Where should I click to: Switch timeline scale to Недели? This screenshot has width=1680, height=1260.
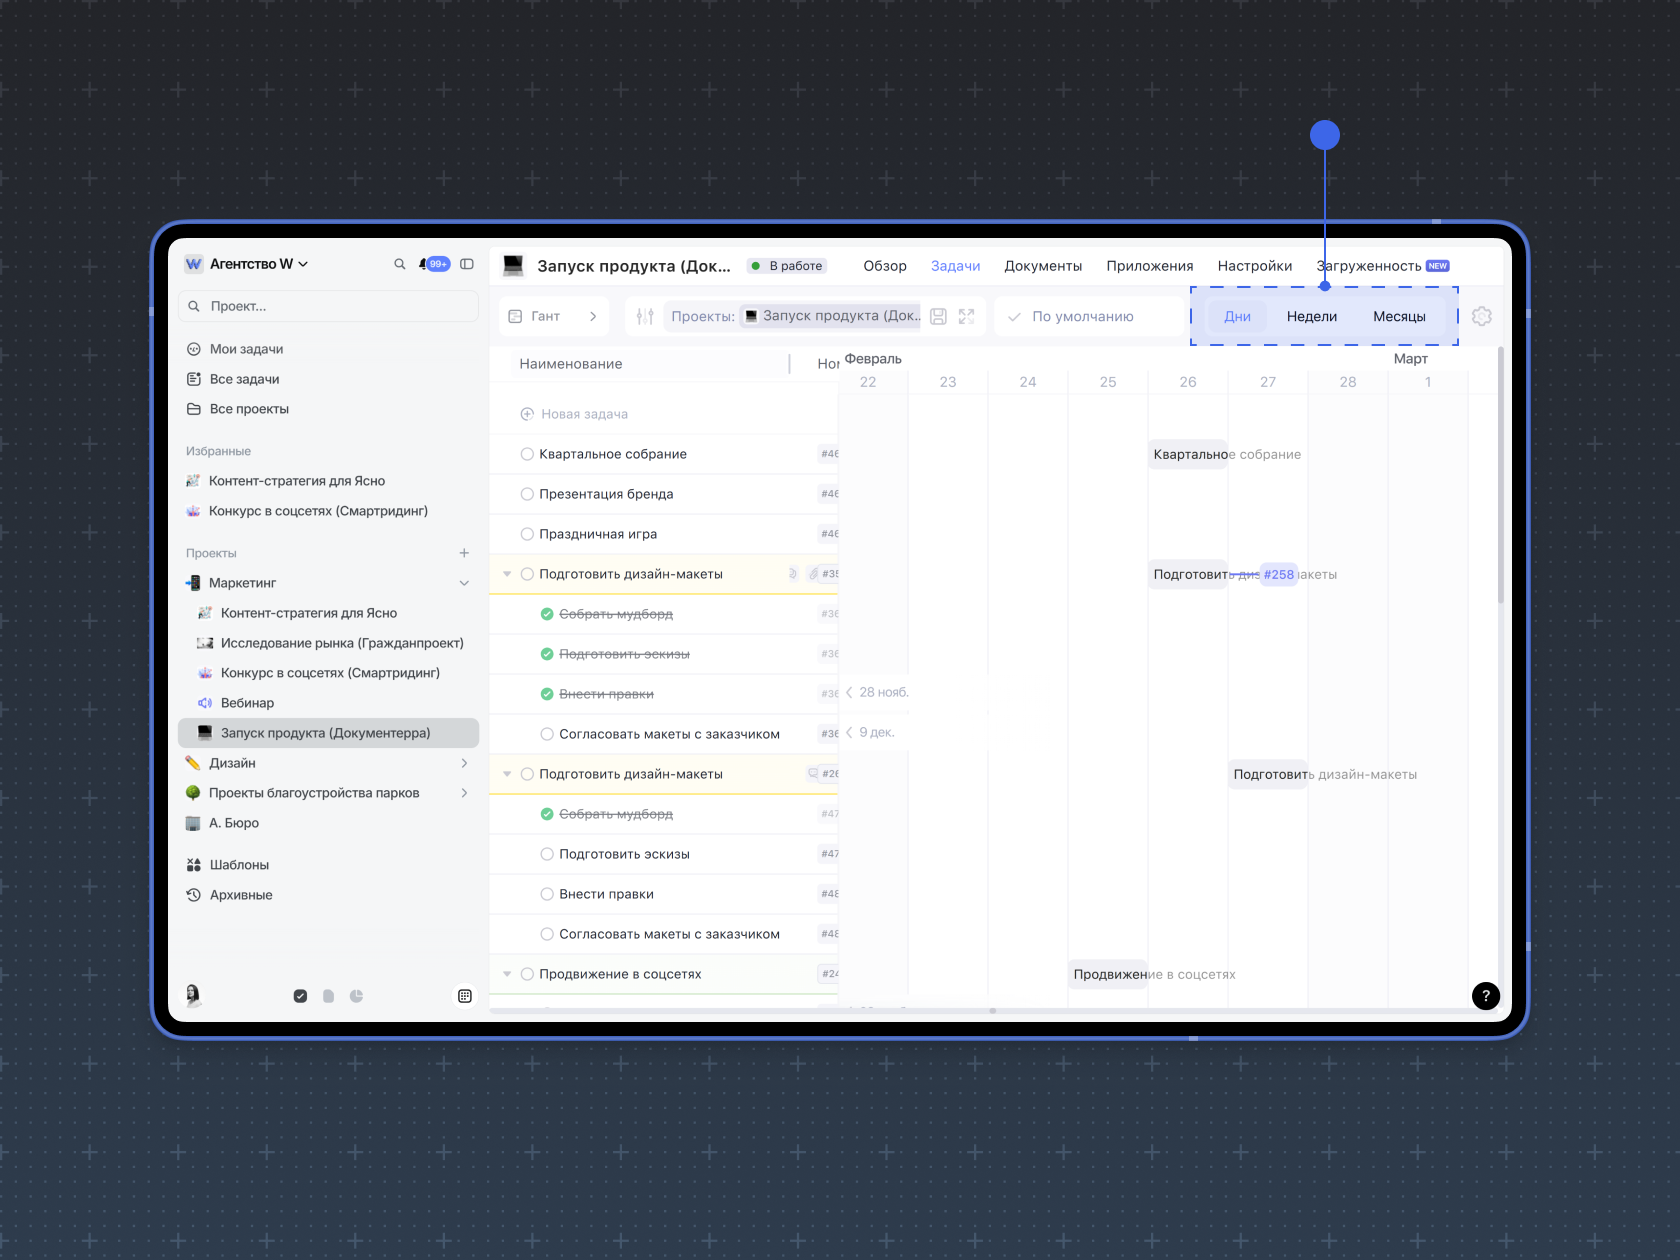pyautogui.click(x=1311, y=316)
